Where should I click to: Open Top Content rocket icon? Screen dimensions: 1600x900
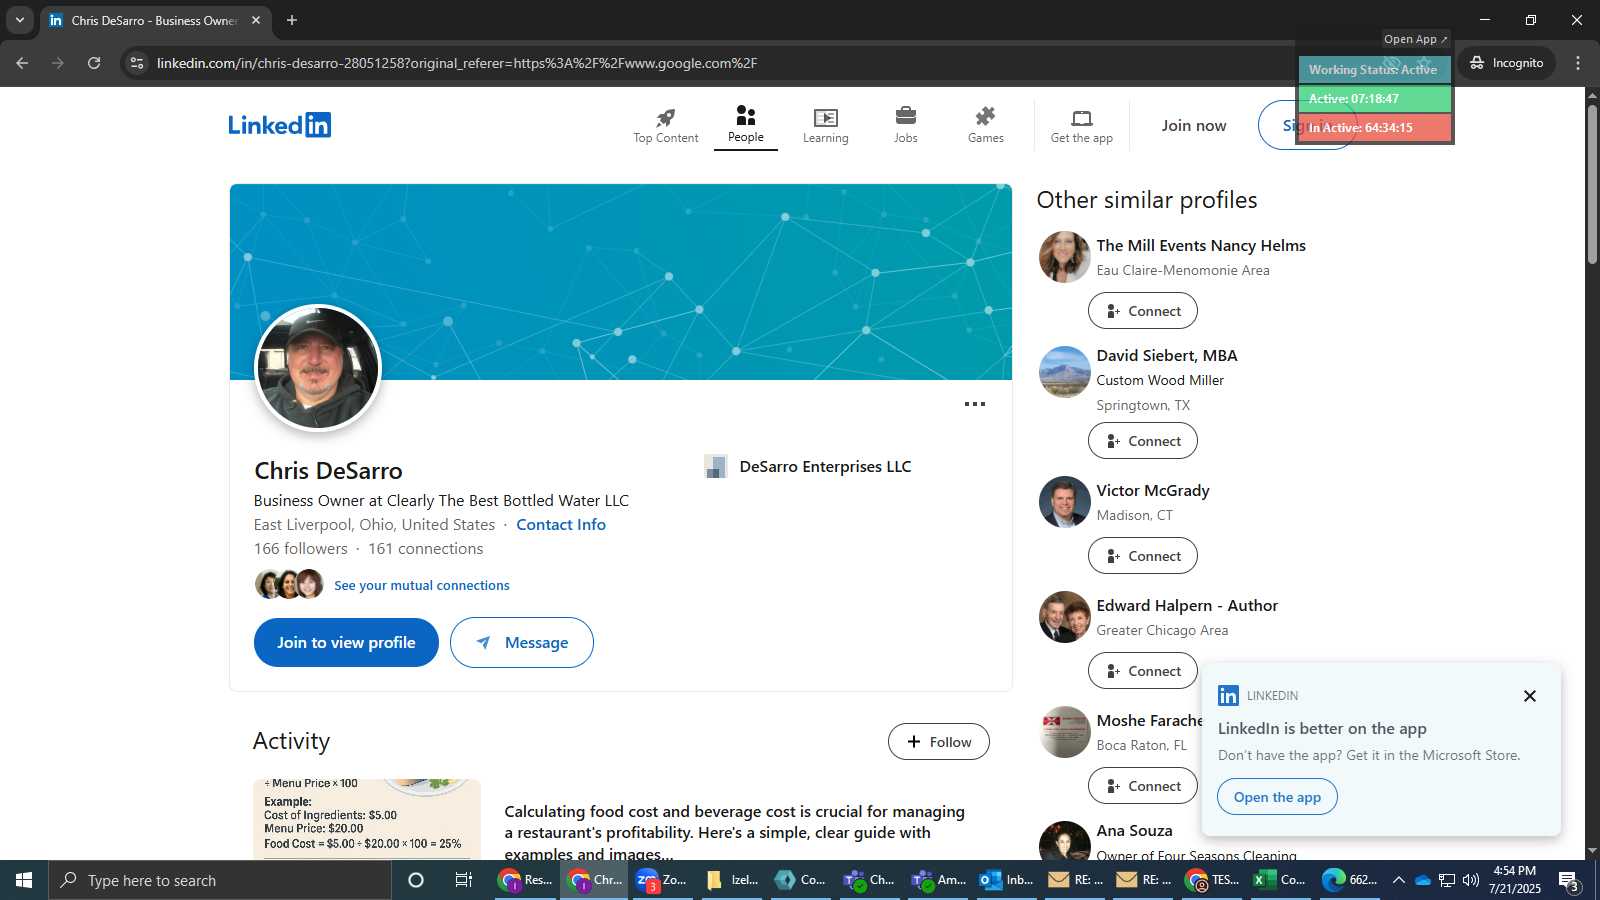tap(665, 126)
